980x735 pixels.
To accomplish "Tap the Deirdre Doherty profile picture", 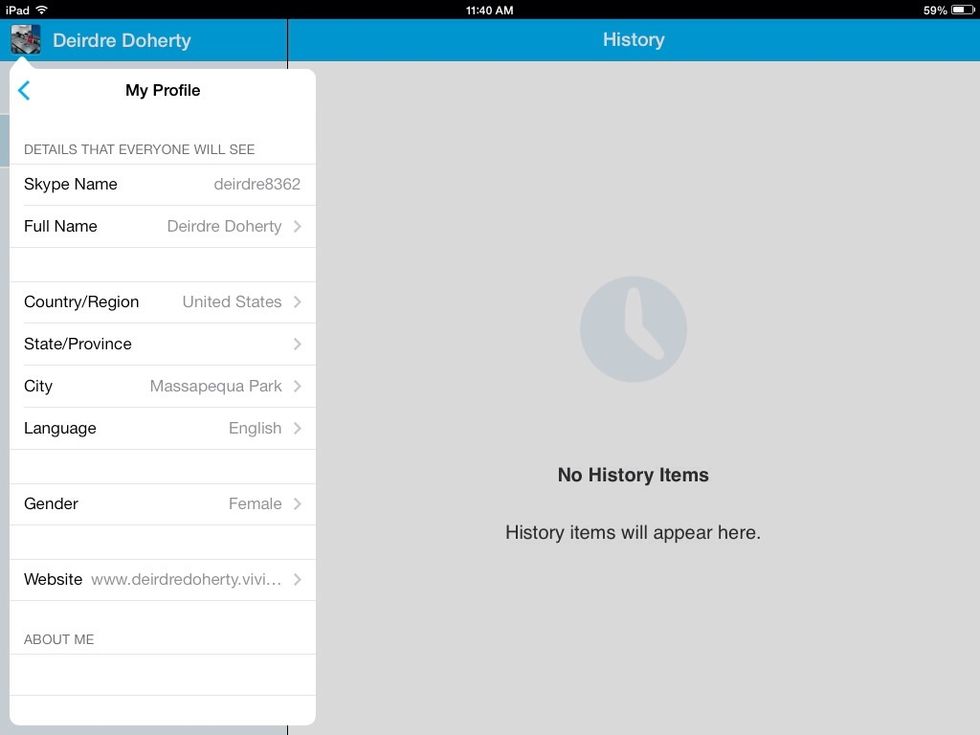I will pyautogui.click(x=25, y=40).
